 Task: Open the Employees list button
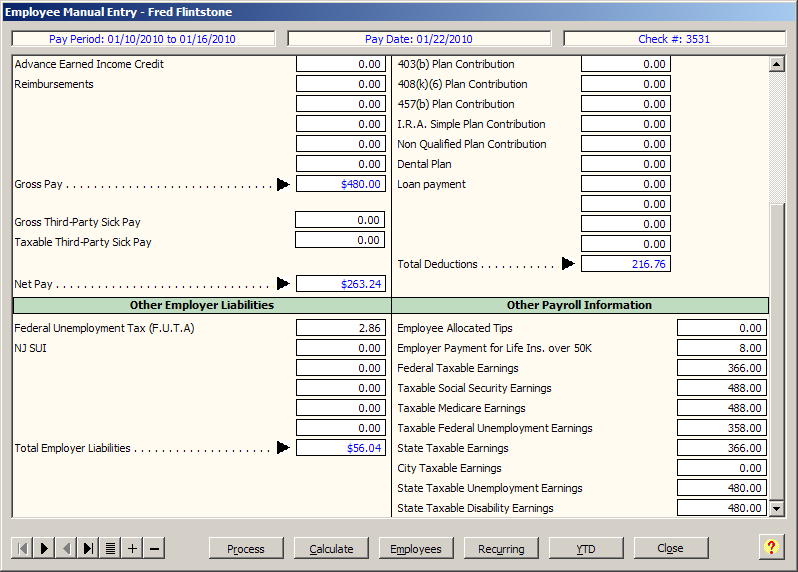(x=416, y=548)
